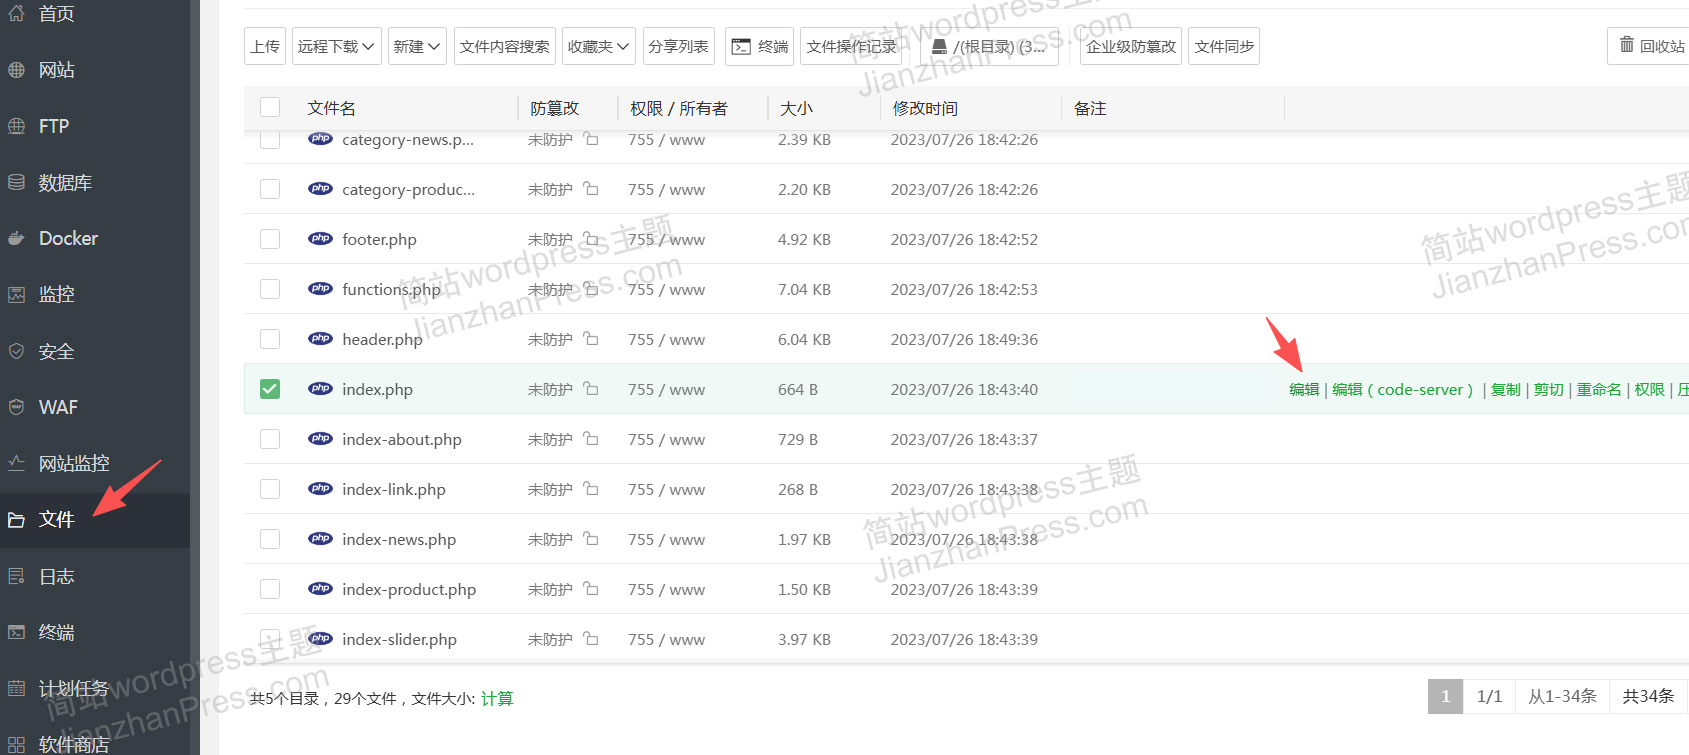1689x755 pixels.
Task: Click the 分享列表 button
Action: [678, 46]
